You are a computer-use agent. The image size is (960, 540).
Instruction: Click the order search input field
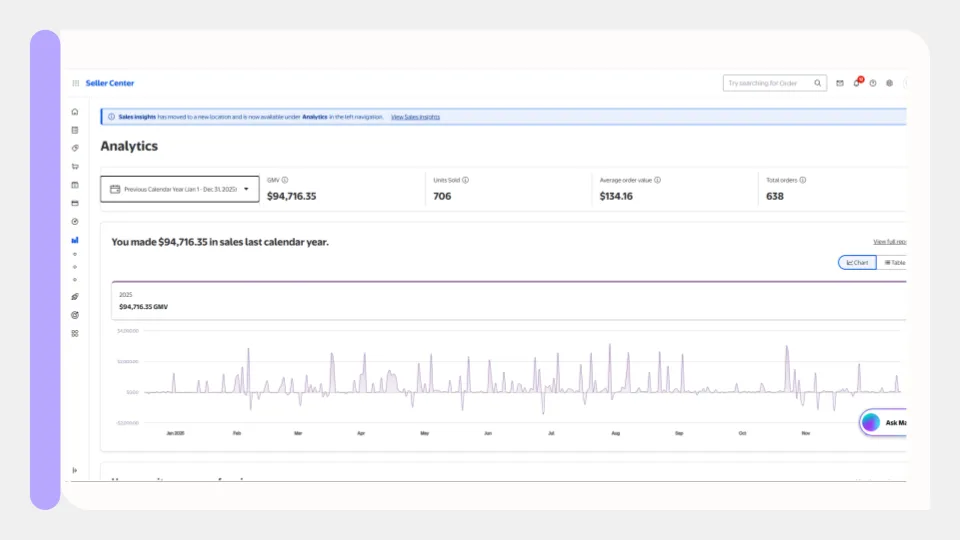(767, 83)
